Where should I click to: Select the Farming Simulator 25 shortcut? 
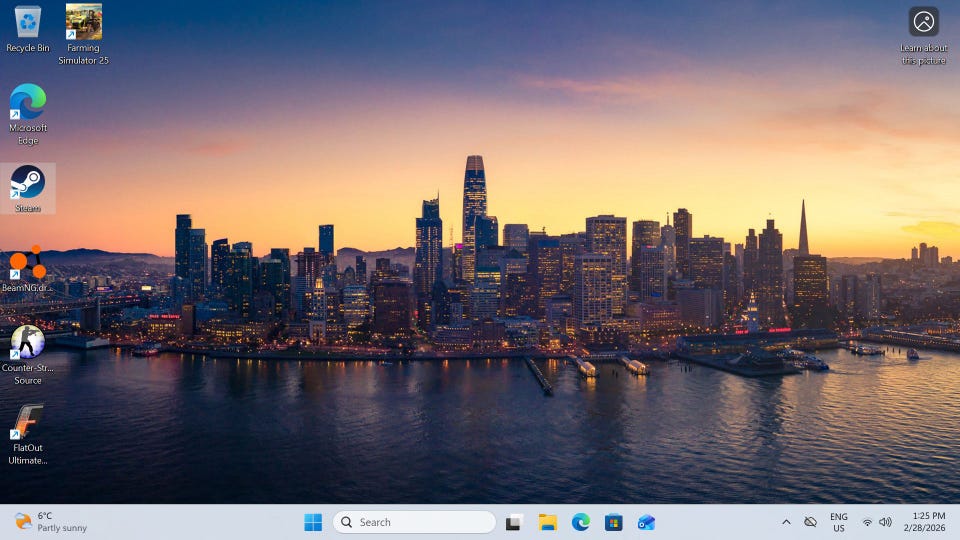pyautogui.click(x=84, y=22)
